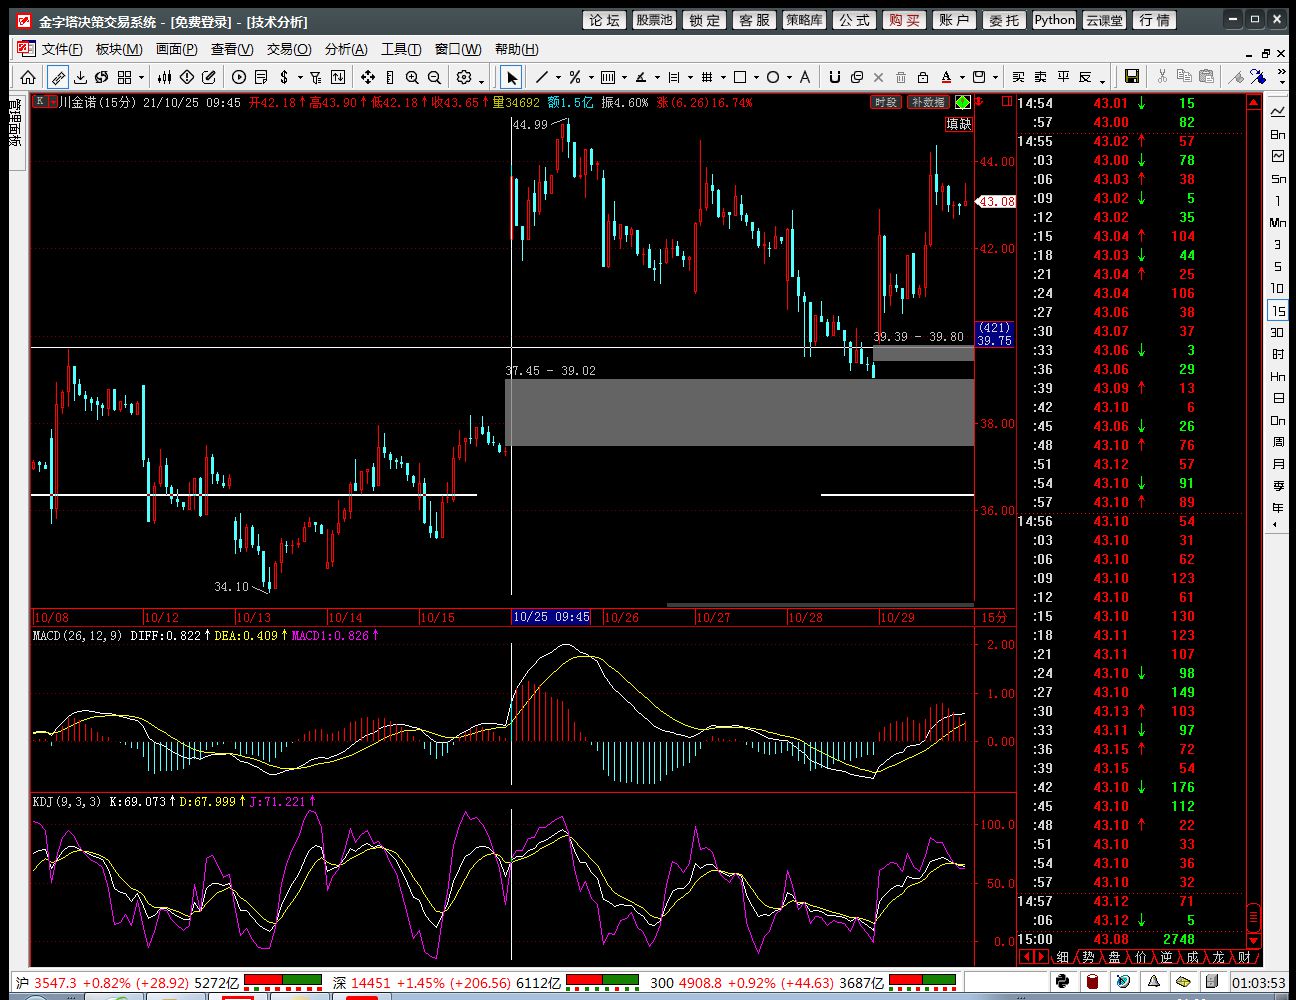Viewport: 1296px width, 1000px height.
Task: Open the 文件(F) menu
Action: tap(61, 49)
